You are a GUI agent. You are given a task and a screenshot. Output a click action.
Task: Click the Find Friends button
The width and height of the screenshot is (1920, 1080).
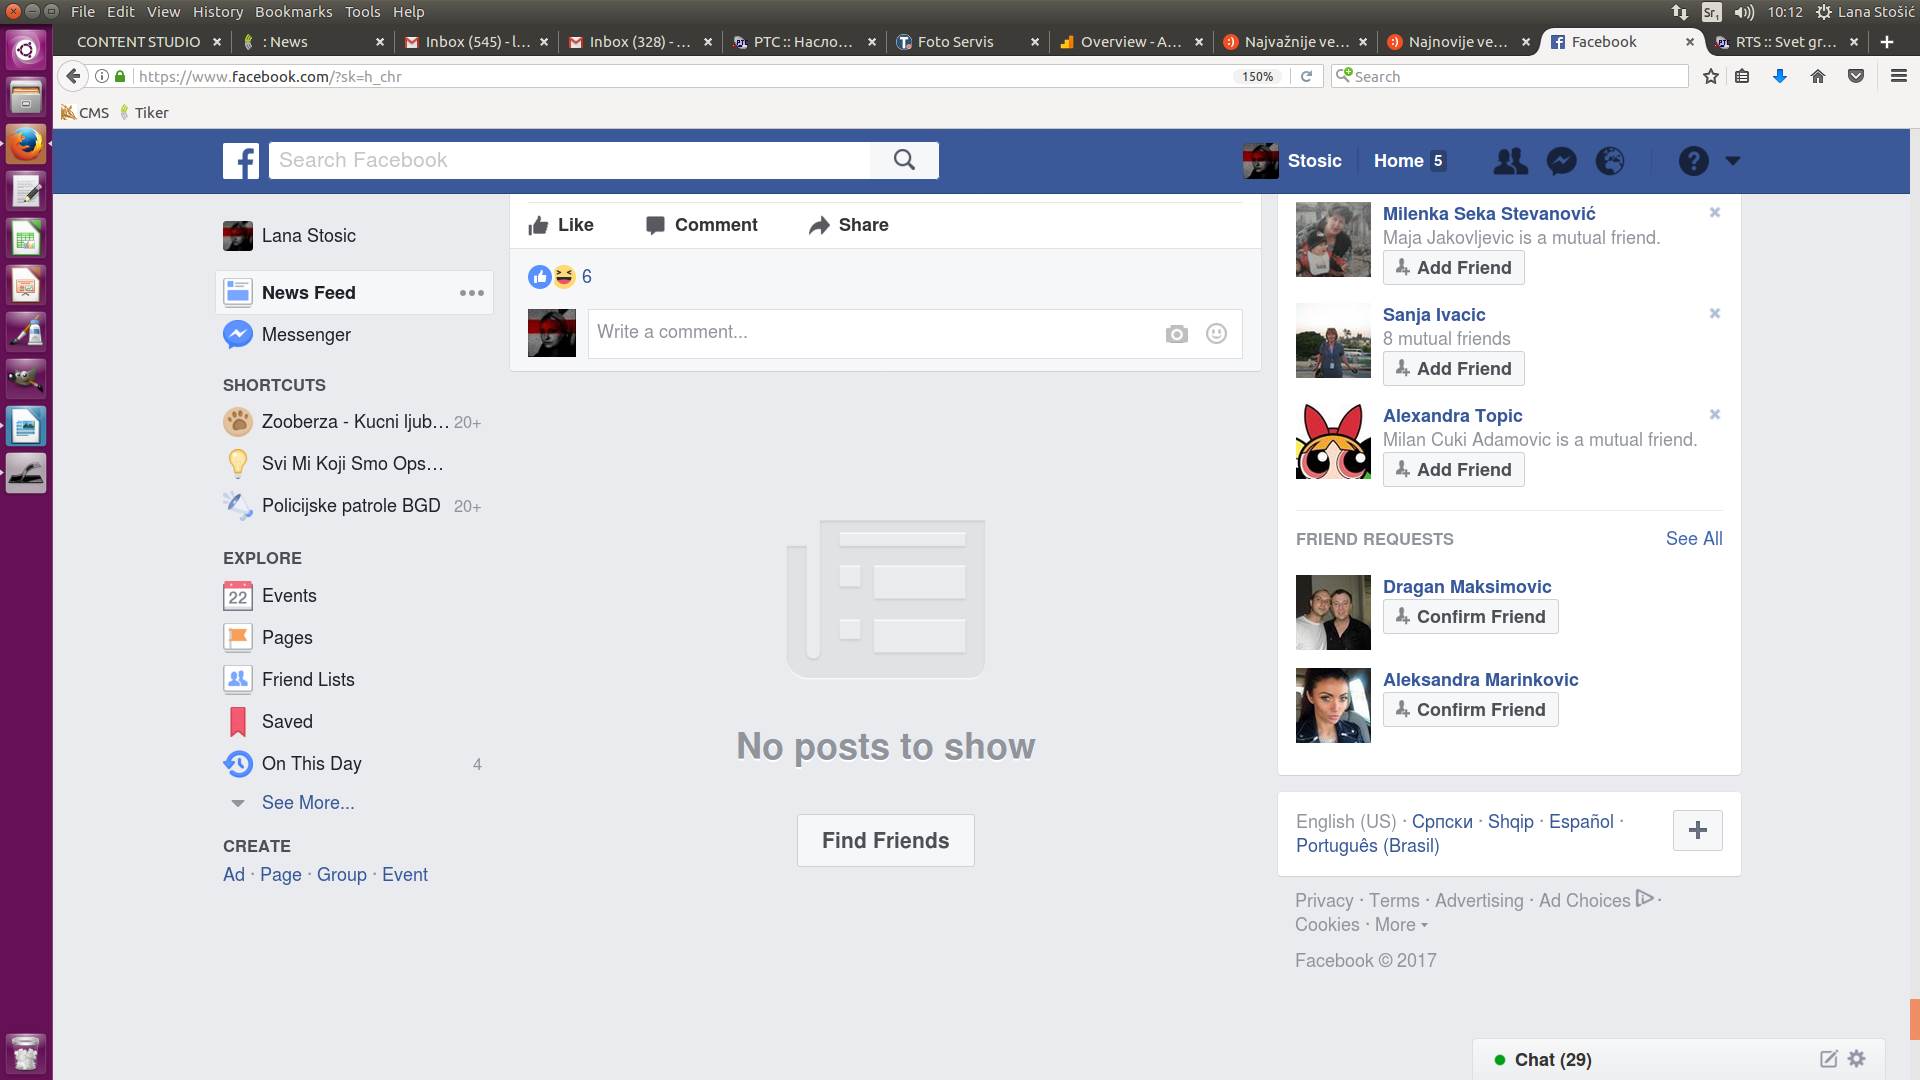point(885,841)
